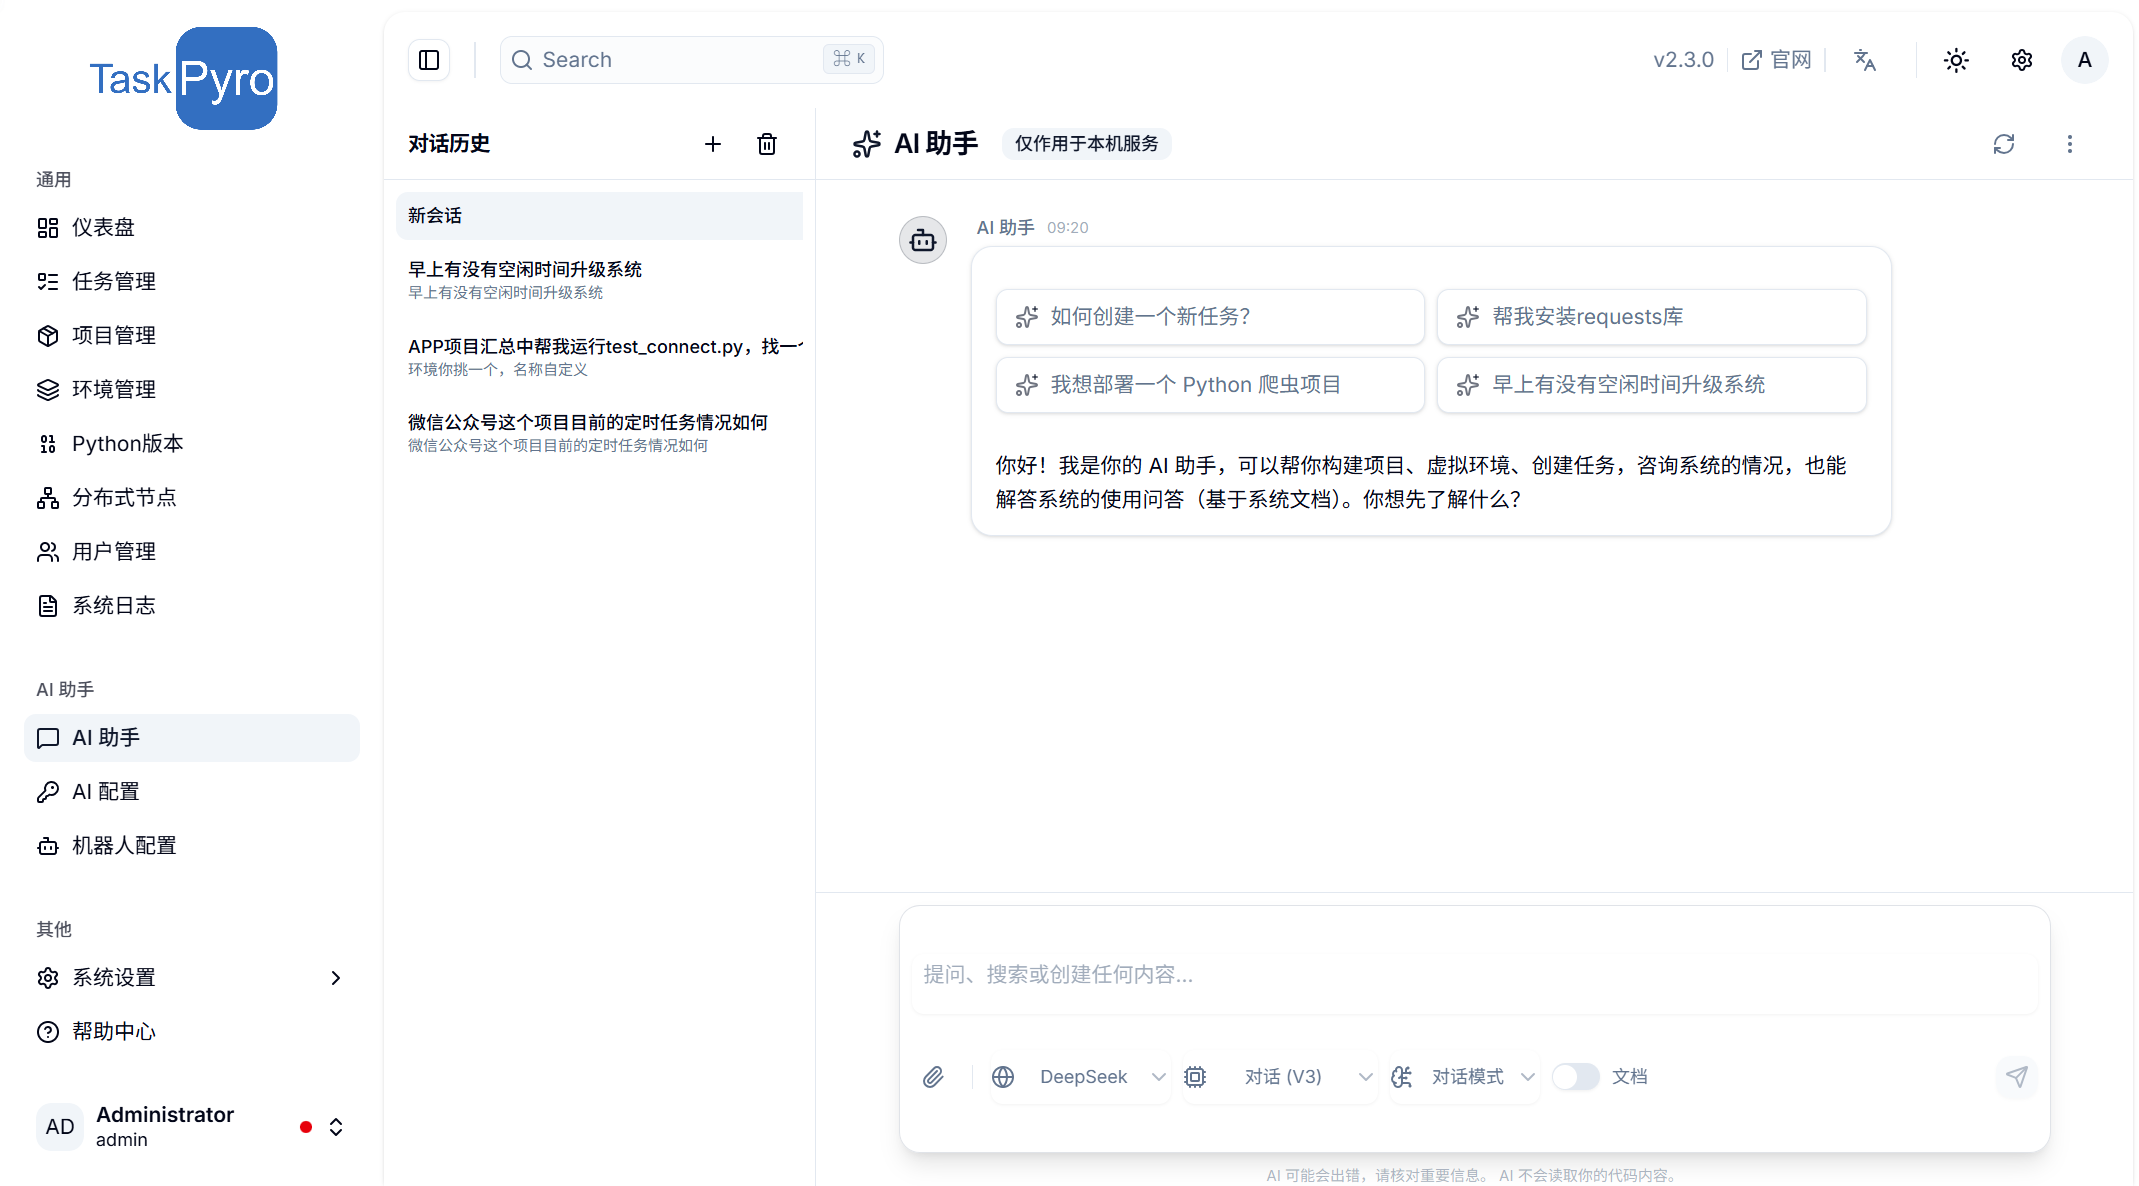Viewport: 2139px width, 1186px height.
Task: Open the 官网 link
Action: (x=1777, y=60)
